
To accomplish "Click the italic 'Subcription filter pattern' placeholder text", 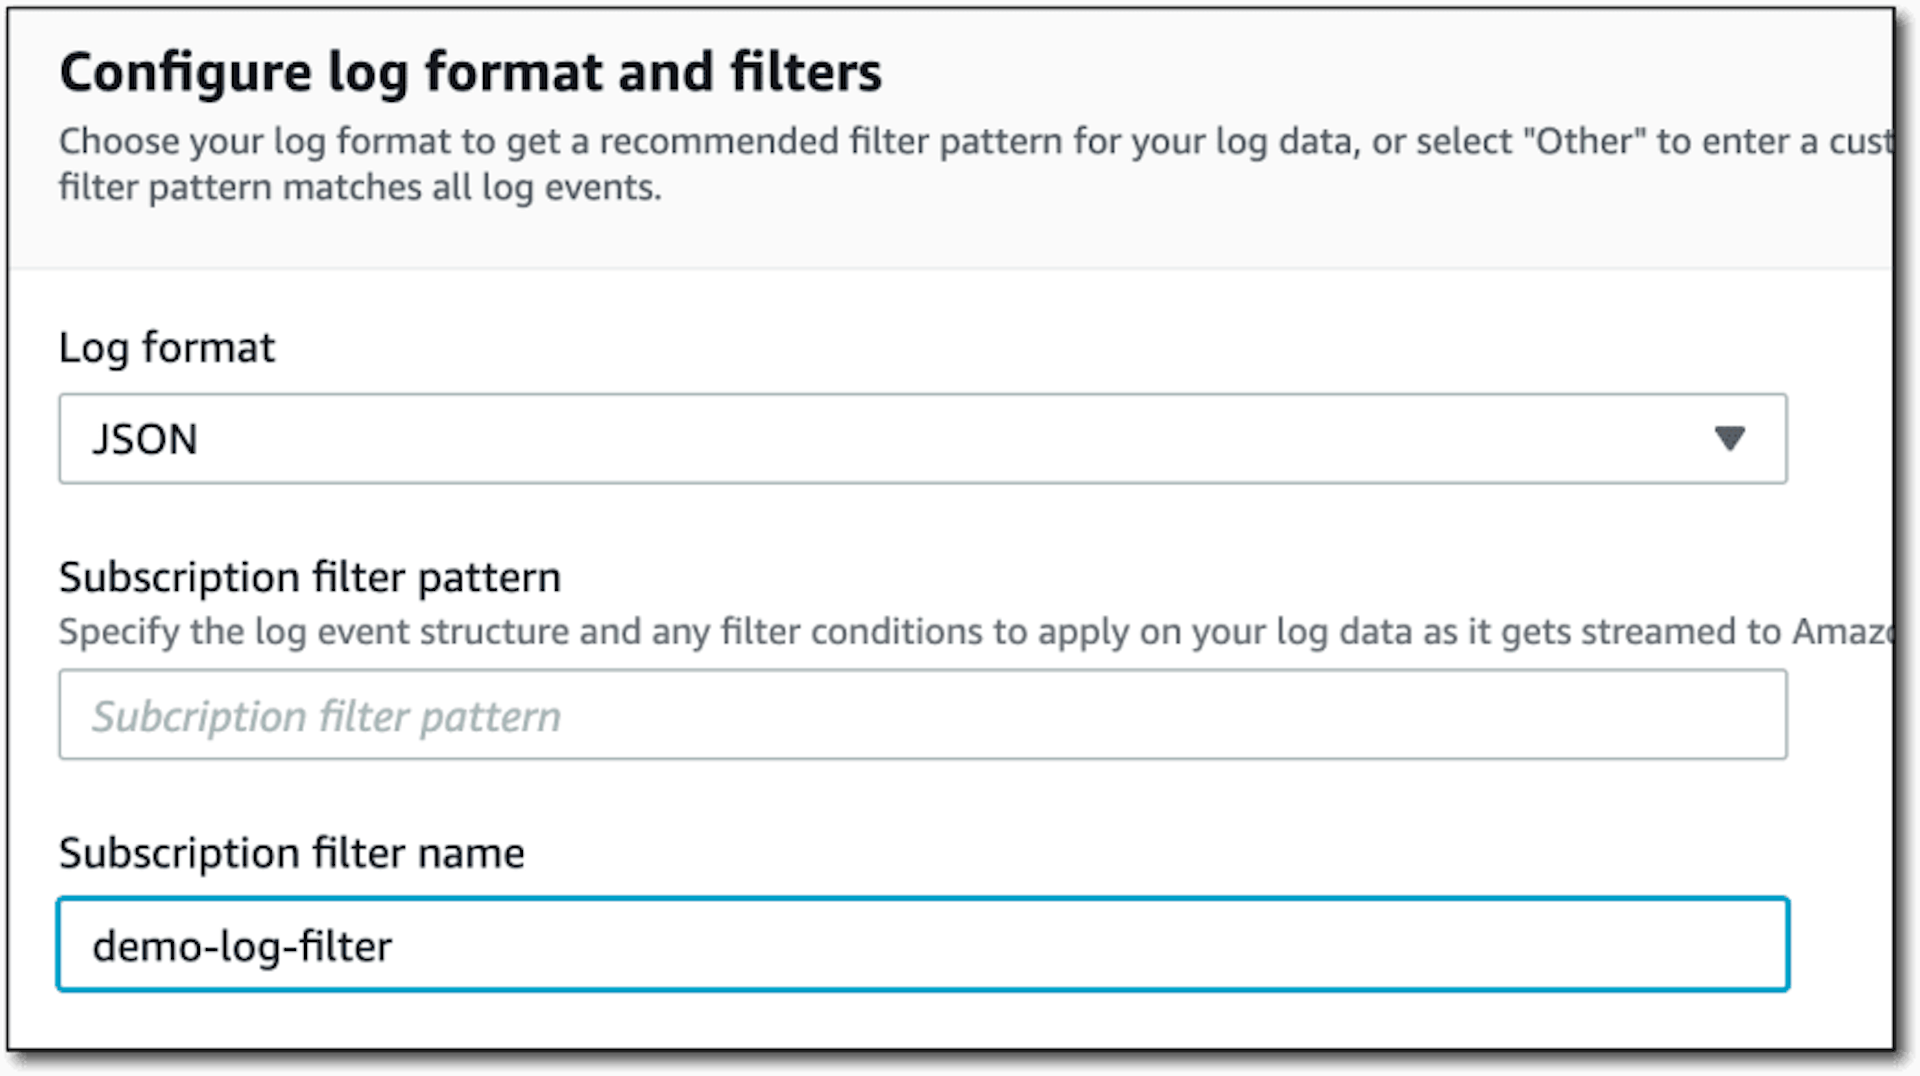I will [327, 717].
